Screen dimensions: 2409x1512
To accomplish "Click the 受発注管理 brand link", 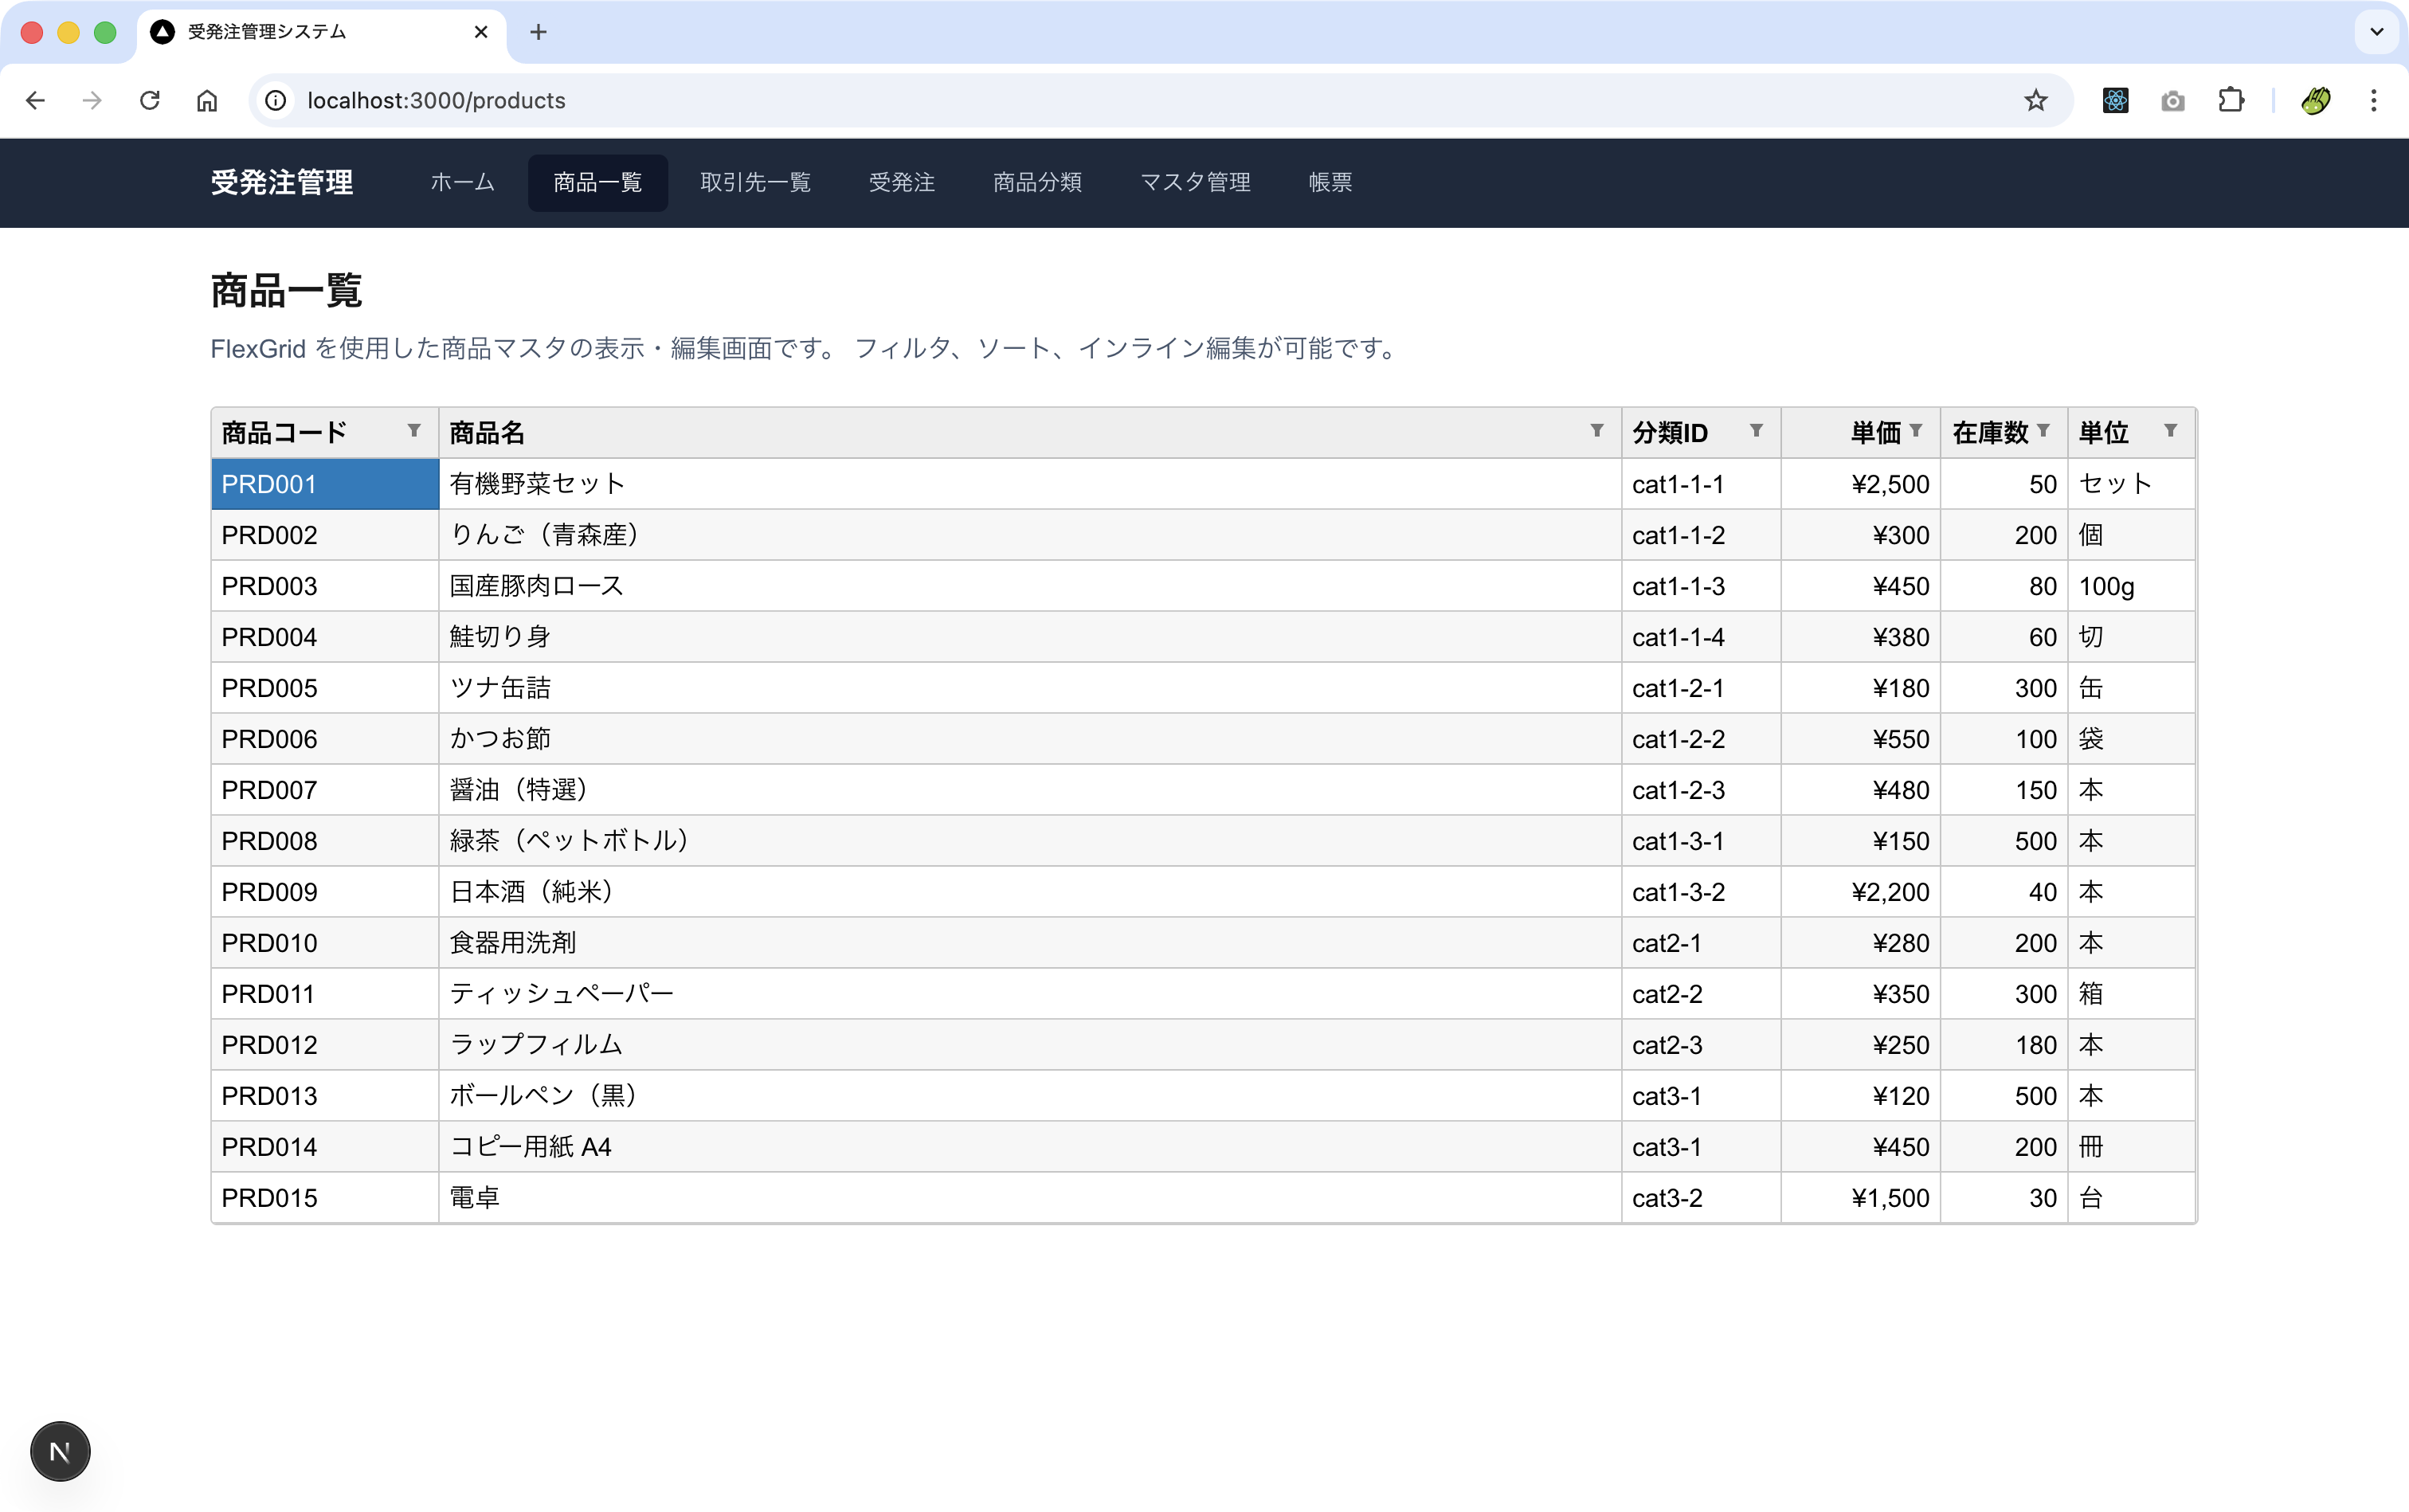I will click(281, 182).
